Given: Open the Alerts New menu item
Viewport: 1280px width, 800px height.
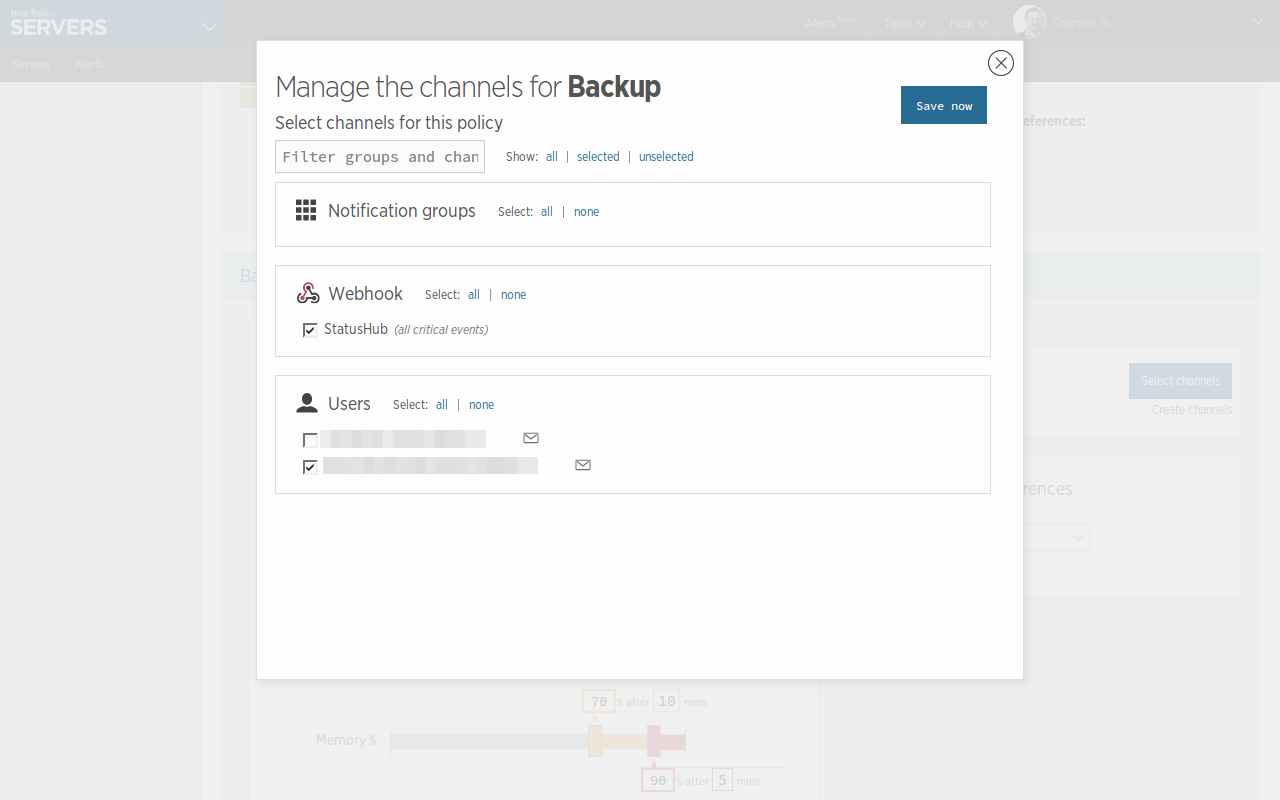Looking at the screenshot, I should pos(831,22).
